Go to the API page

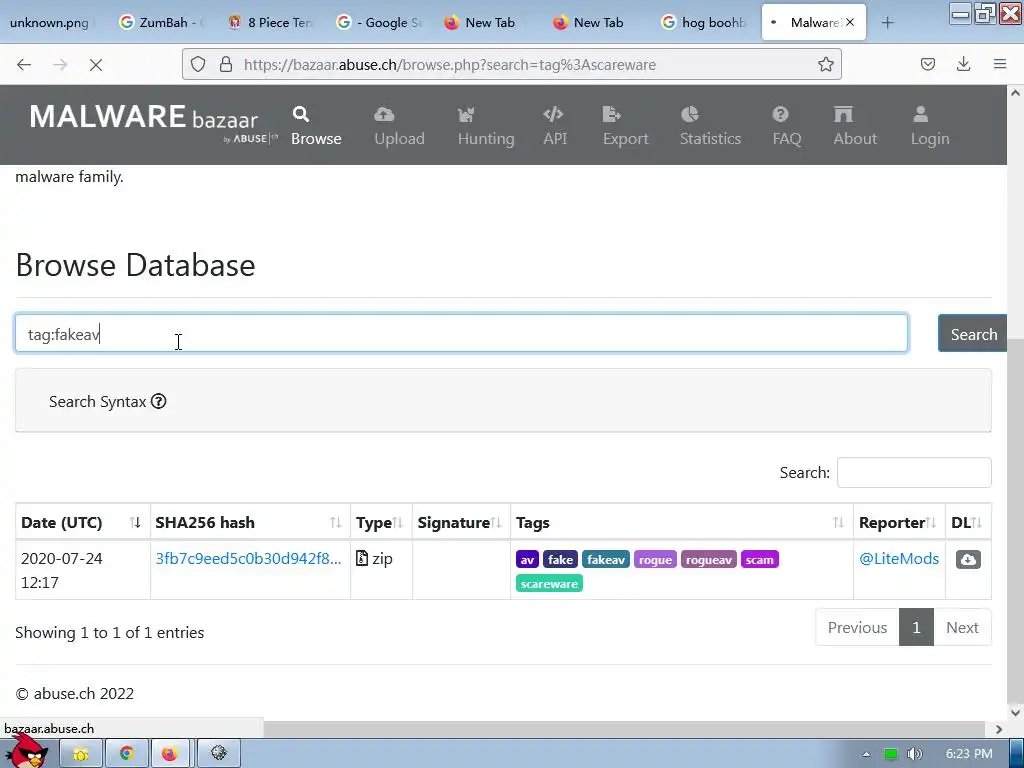coord(554,126)
